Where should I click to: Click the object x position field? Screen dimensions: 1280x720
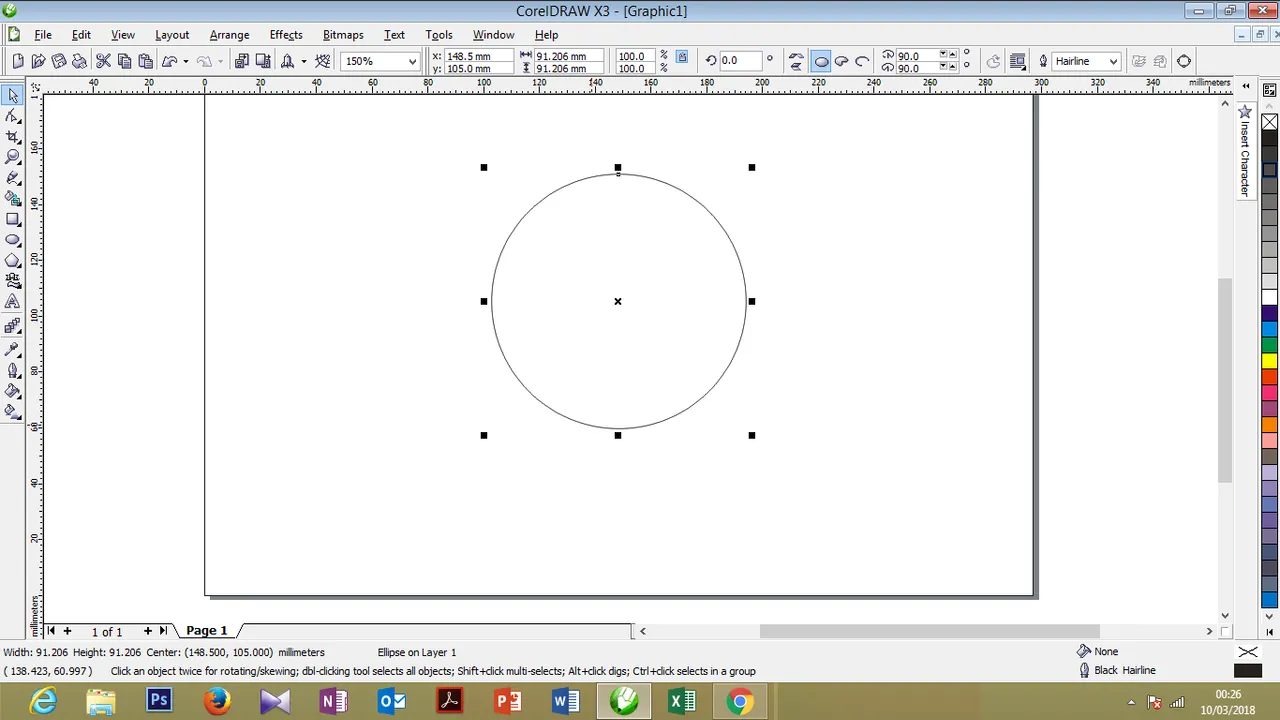[x=480, y=56]
